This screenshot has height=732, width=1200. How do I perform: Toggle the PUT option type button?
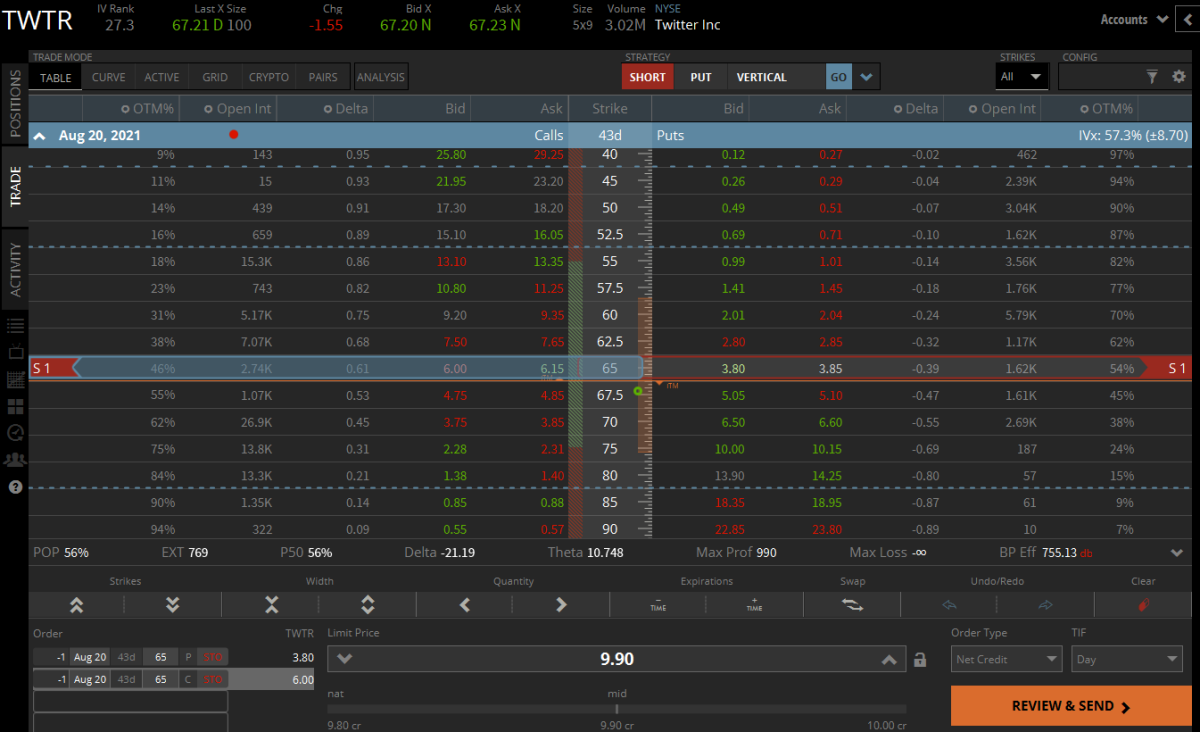click(x=701, y=77)
